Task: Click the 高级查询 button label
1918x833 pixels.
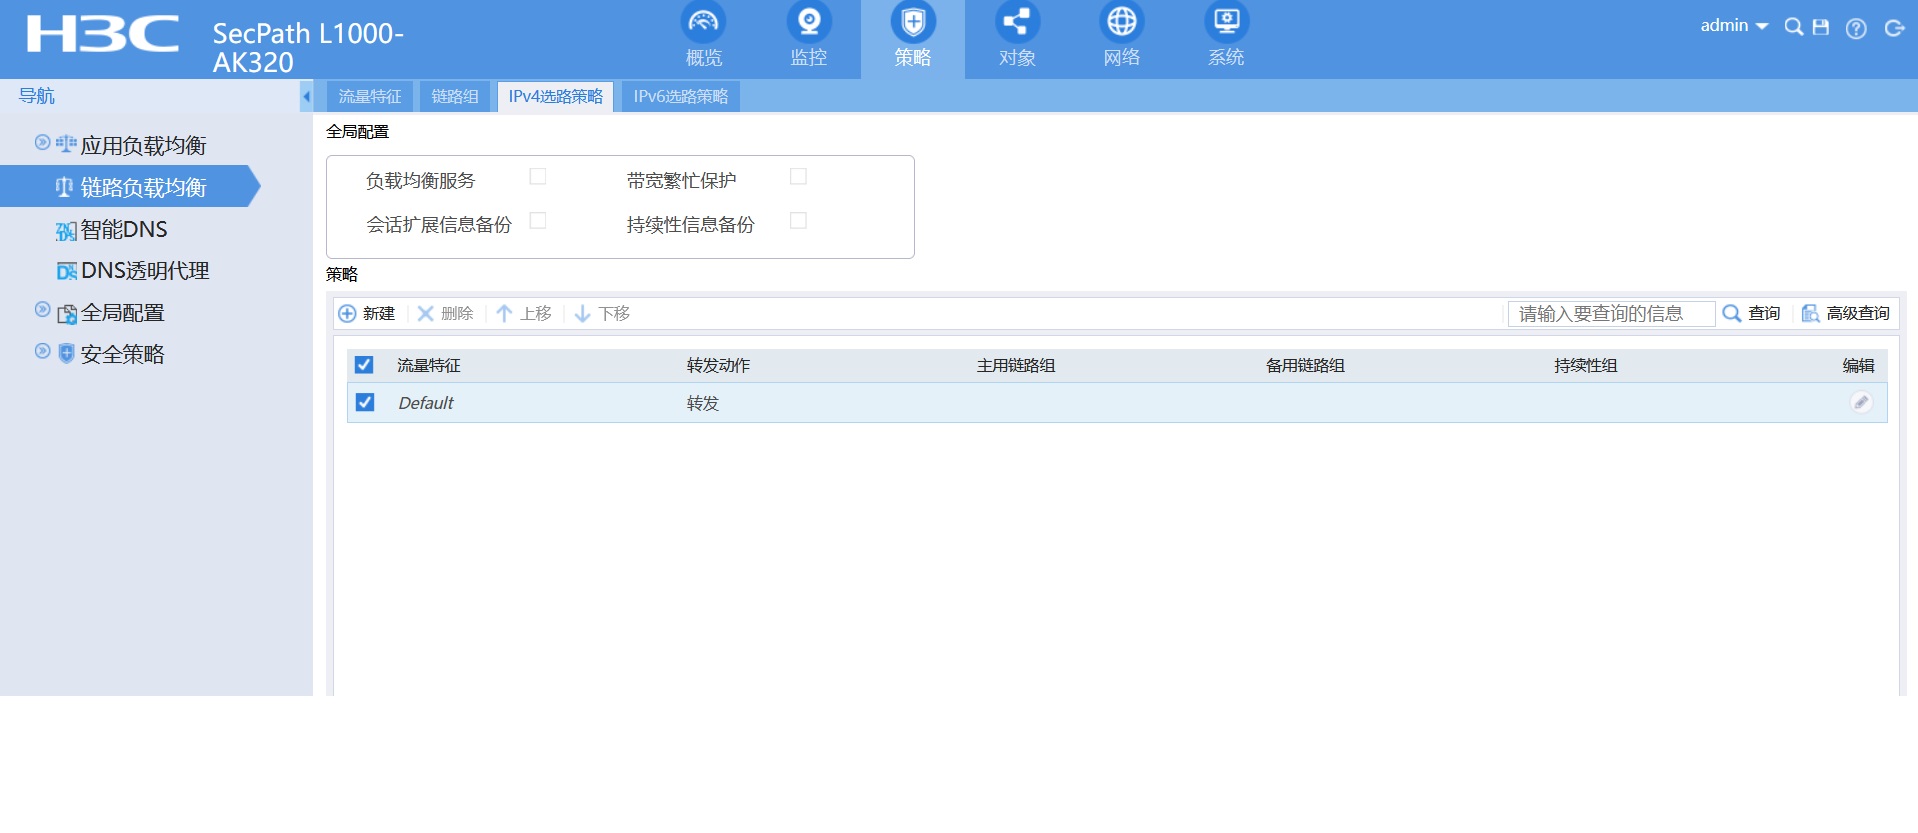Action: [1858, 314]
